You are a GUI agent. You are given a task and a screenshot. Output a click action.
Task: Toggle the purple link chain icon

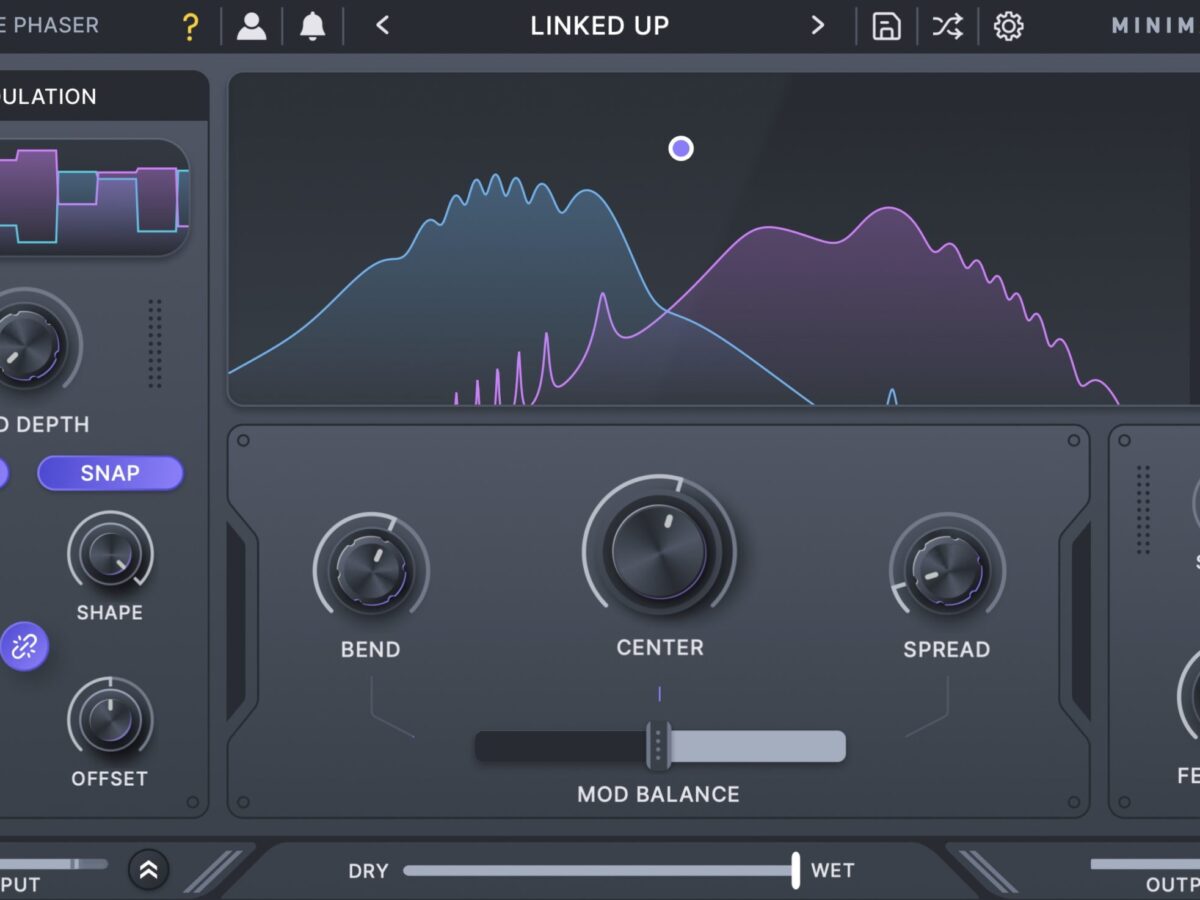pos(24,647)
